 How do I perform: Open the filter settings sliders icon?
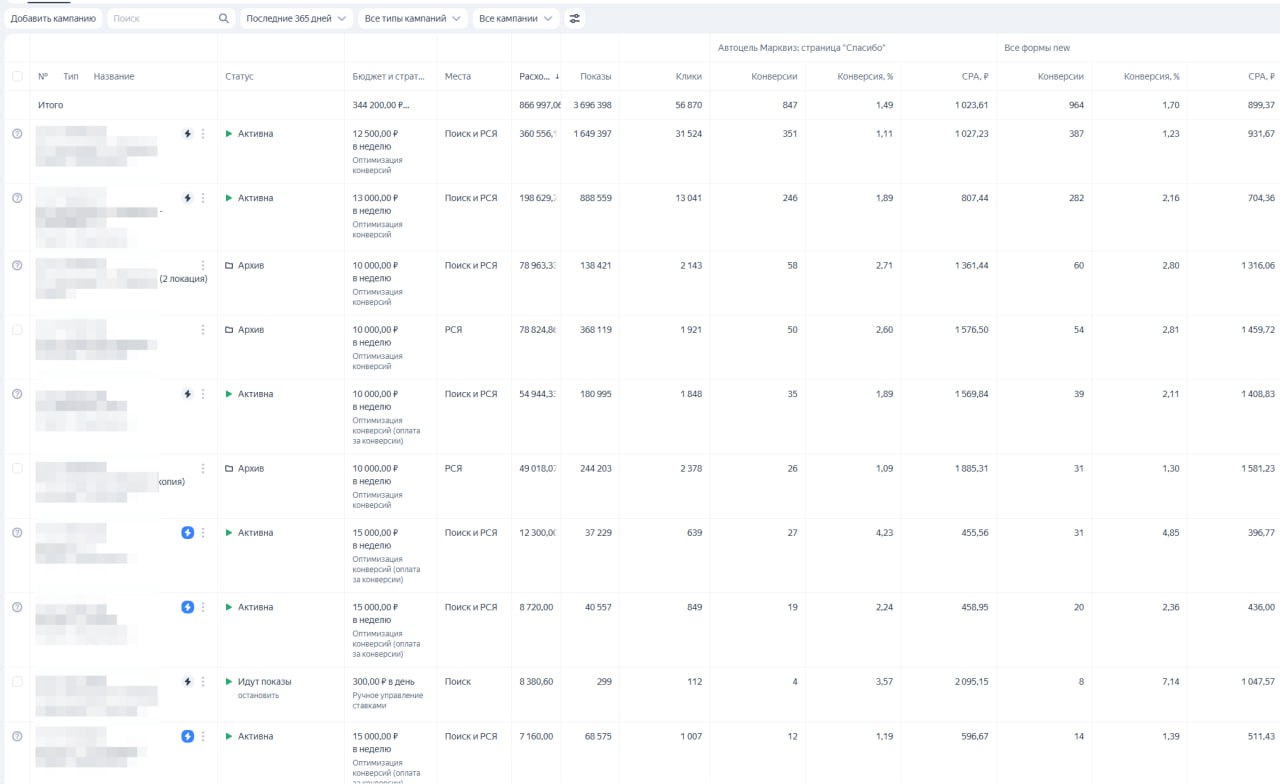tap(574, 18)
